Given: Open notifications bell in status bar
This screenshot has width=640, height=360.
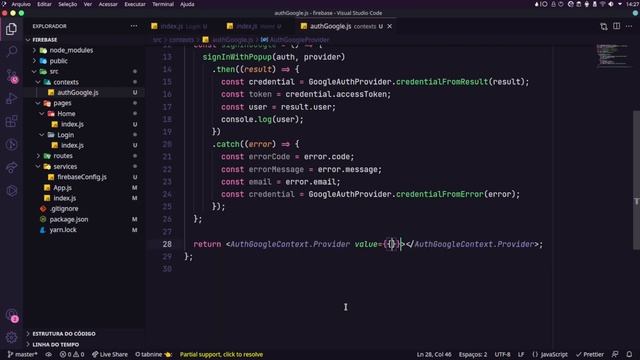Looking at the screenshot, I should click(629, 354).
